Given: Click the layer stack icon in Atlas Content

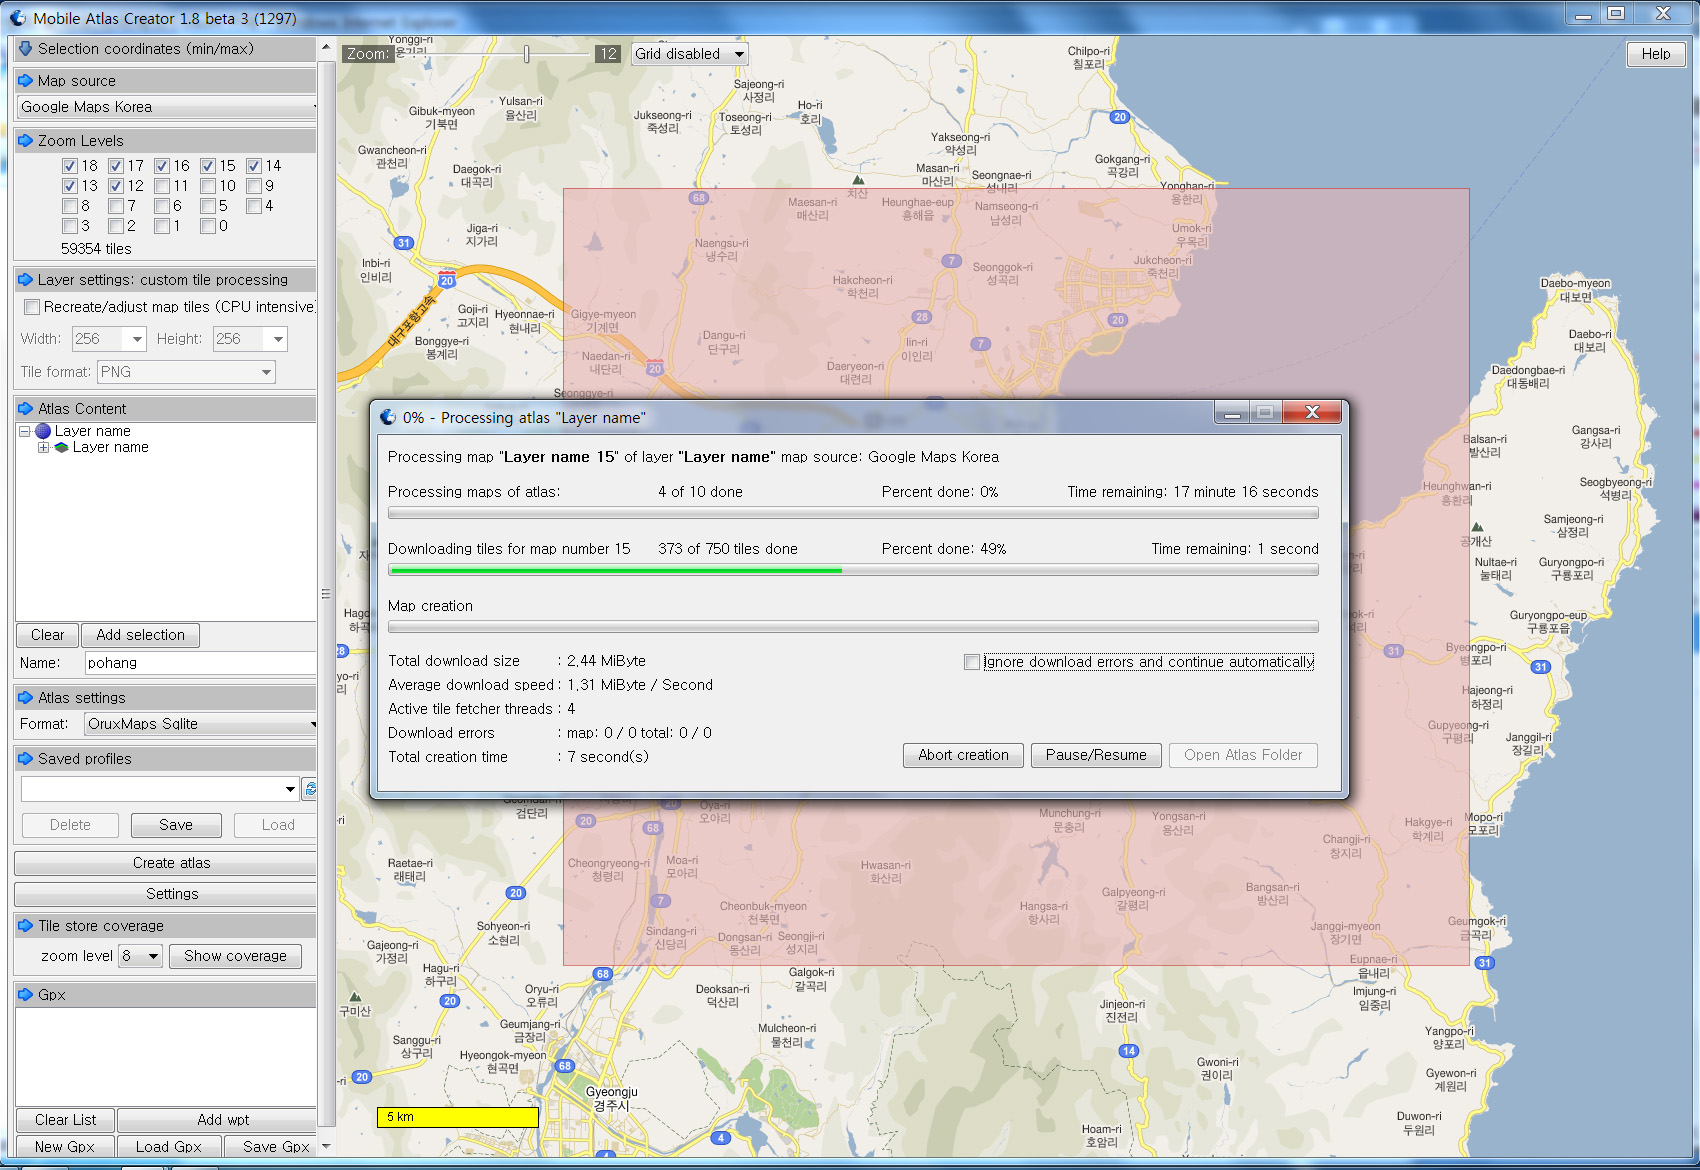Looking at the screenshot, I should [62, 447].
